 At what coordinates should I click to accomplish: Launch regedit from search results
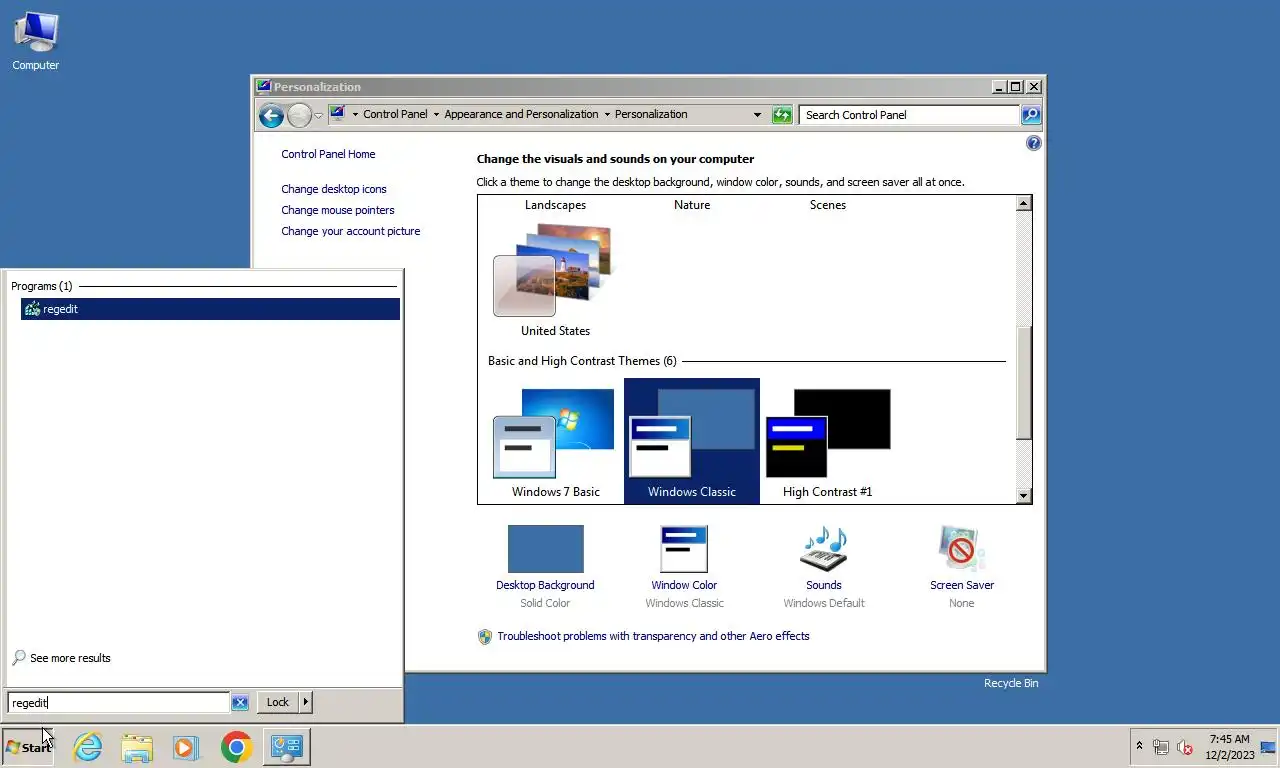point(210,309)
